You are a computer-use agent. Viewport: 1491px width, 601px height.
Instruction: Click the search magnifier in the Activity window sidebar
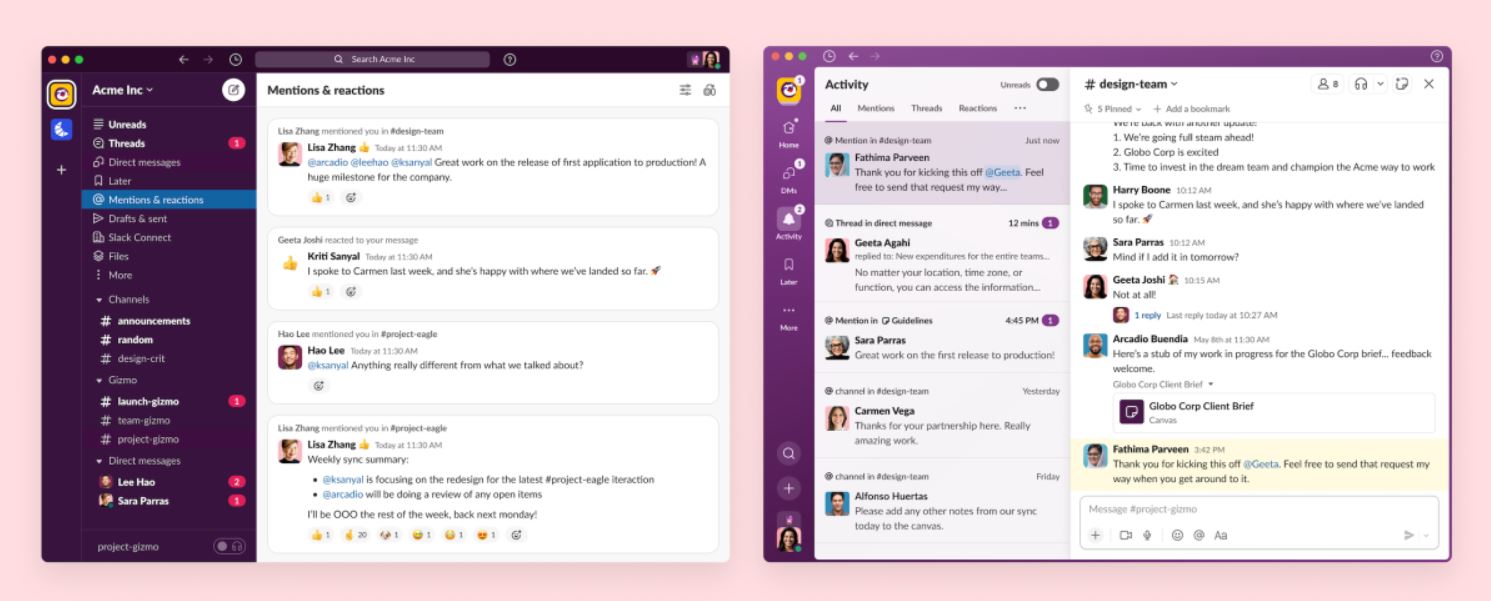(x=789, y=454)
